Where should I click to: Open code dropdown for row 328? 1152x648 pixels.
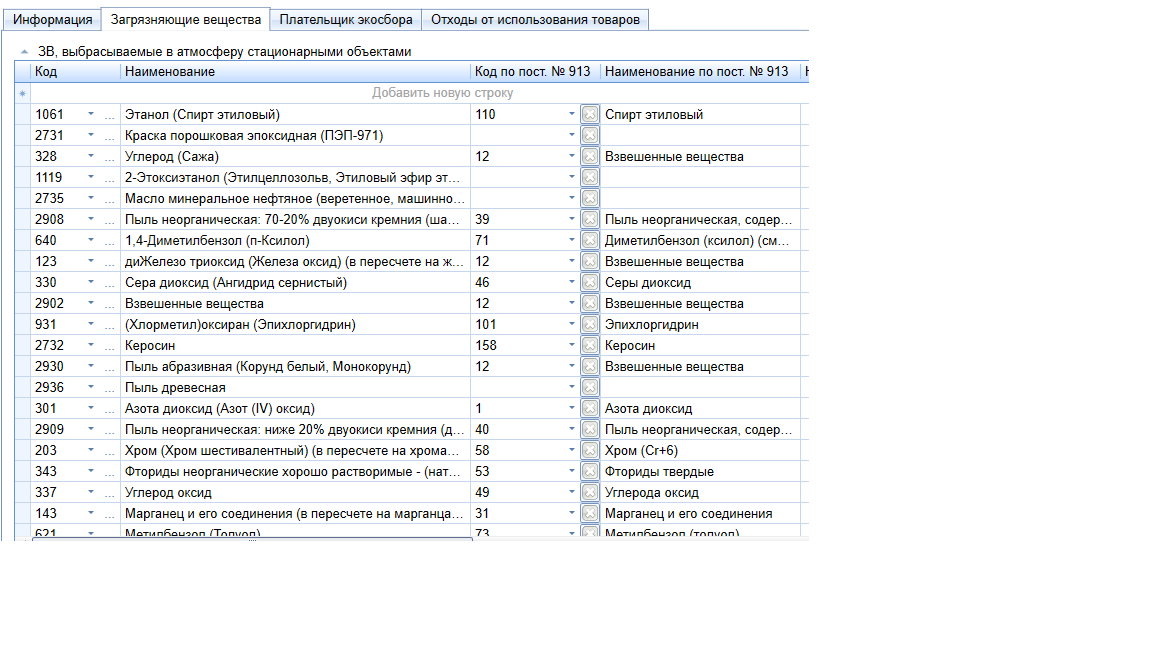91,156
